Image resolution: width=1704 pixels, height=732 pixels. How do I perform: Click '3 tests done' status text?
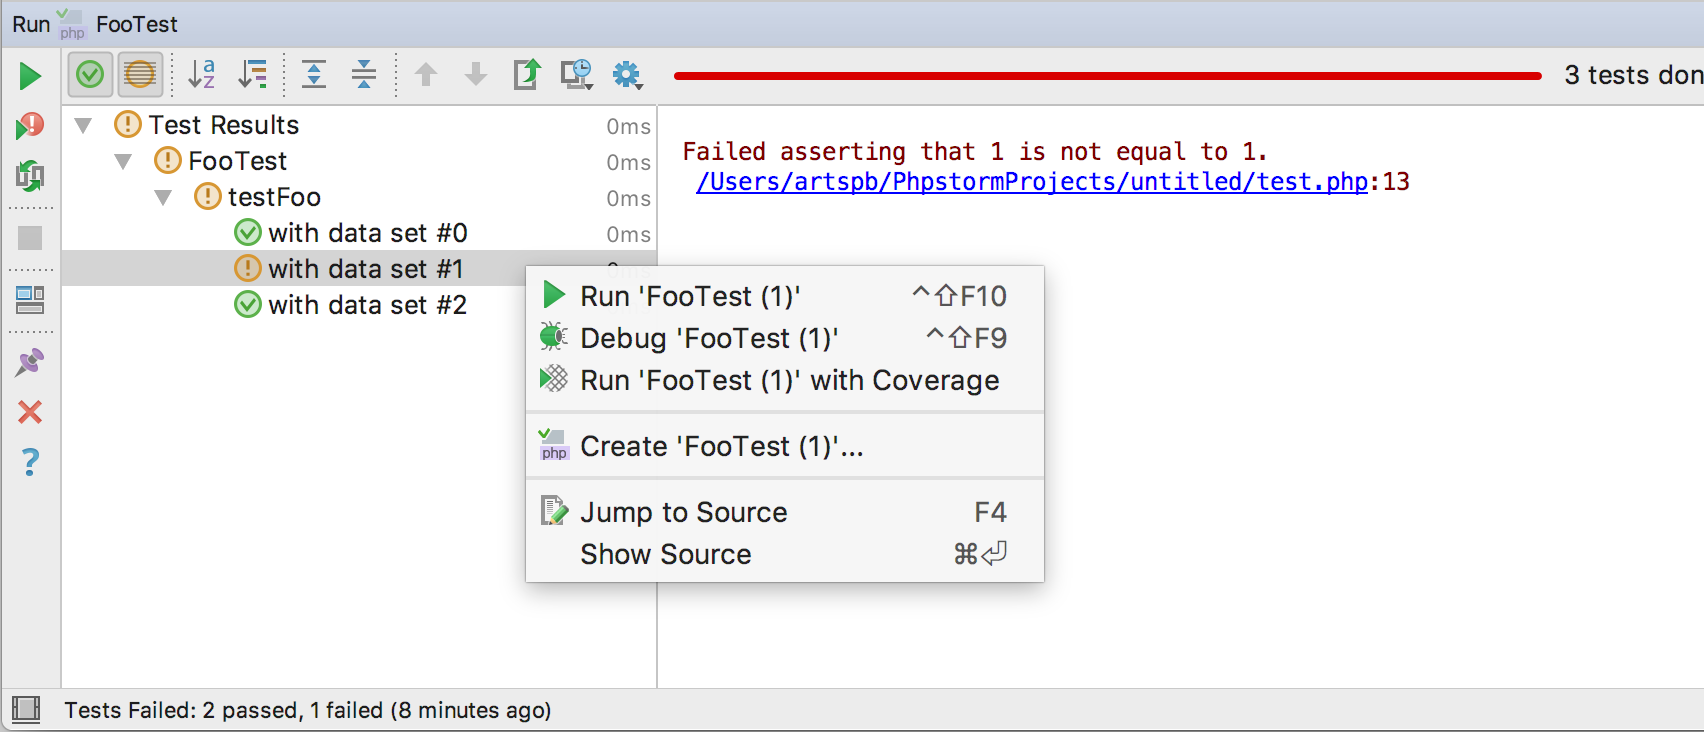tap(1634, 75)
